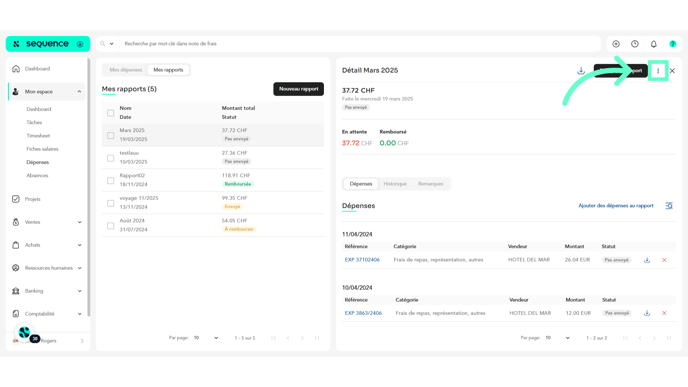The height and width of the screenshot is (387, 688).
Task: Open Projets checkmark icon in sidebar
Action: 16,199
